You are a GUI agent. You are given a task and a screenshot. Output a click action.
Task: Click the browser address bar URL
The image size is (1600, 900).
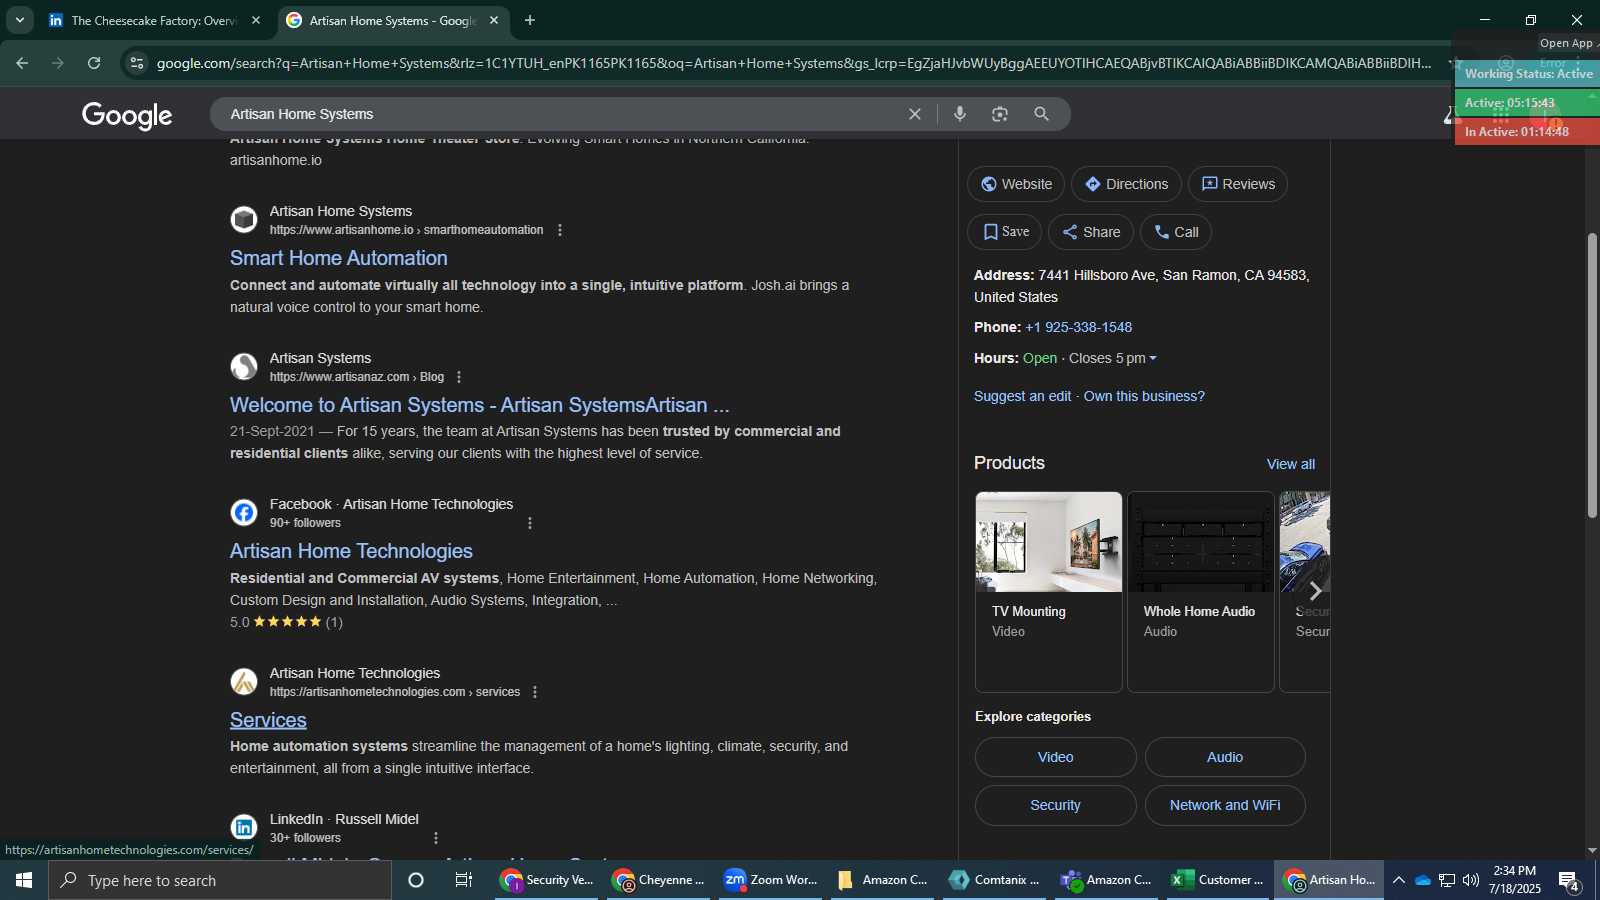point(793,63)
